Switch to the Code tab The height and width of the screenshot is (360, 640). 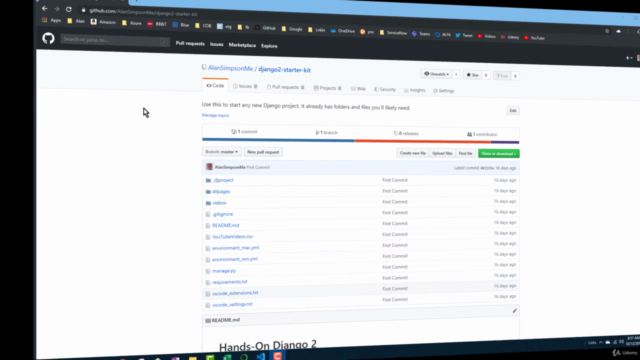coord(216,85)
